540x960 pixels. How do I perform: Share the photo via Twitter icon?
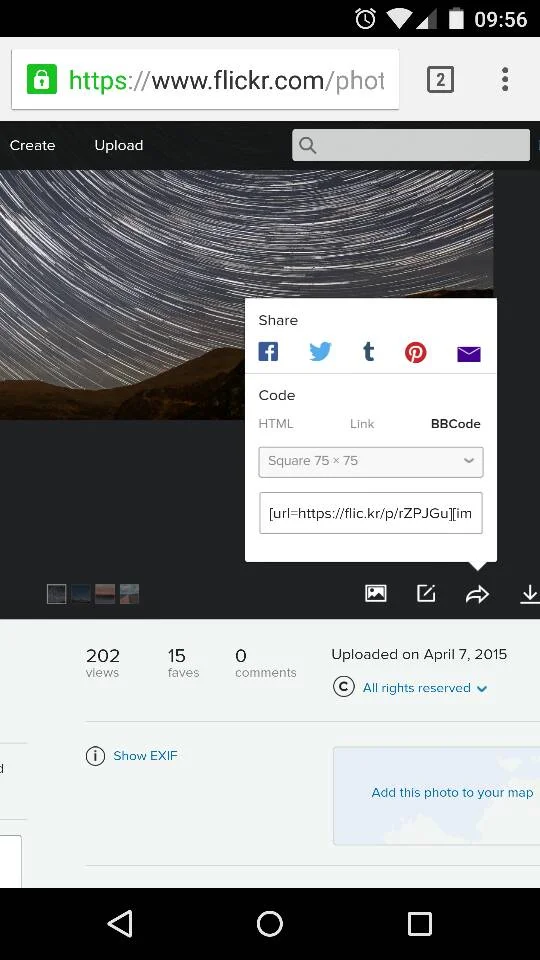coord(320,352)
